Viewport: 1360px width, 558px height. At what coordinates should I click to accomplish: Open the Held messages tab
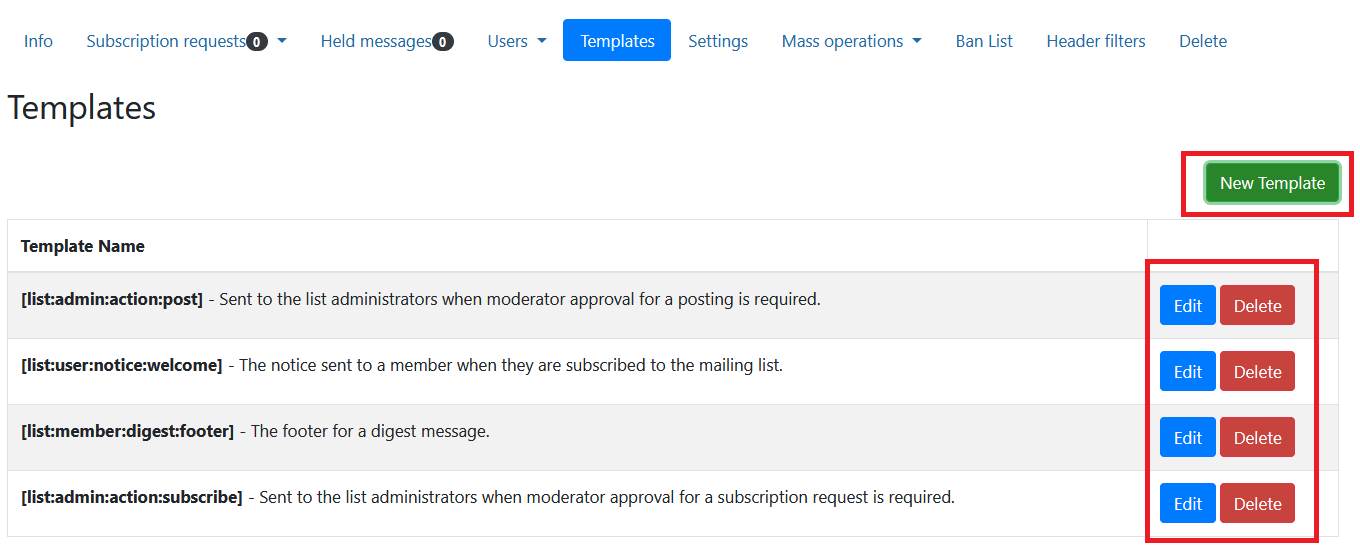tap(386, 41)
